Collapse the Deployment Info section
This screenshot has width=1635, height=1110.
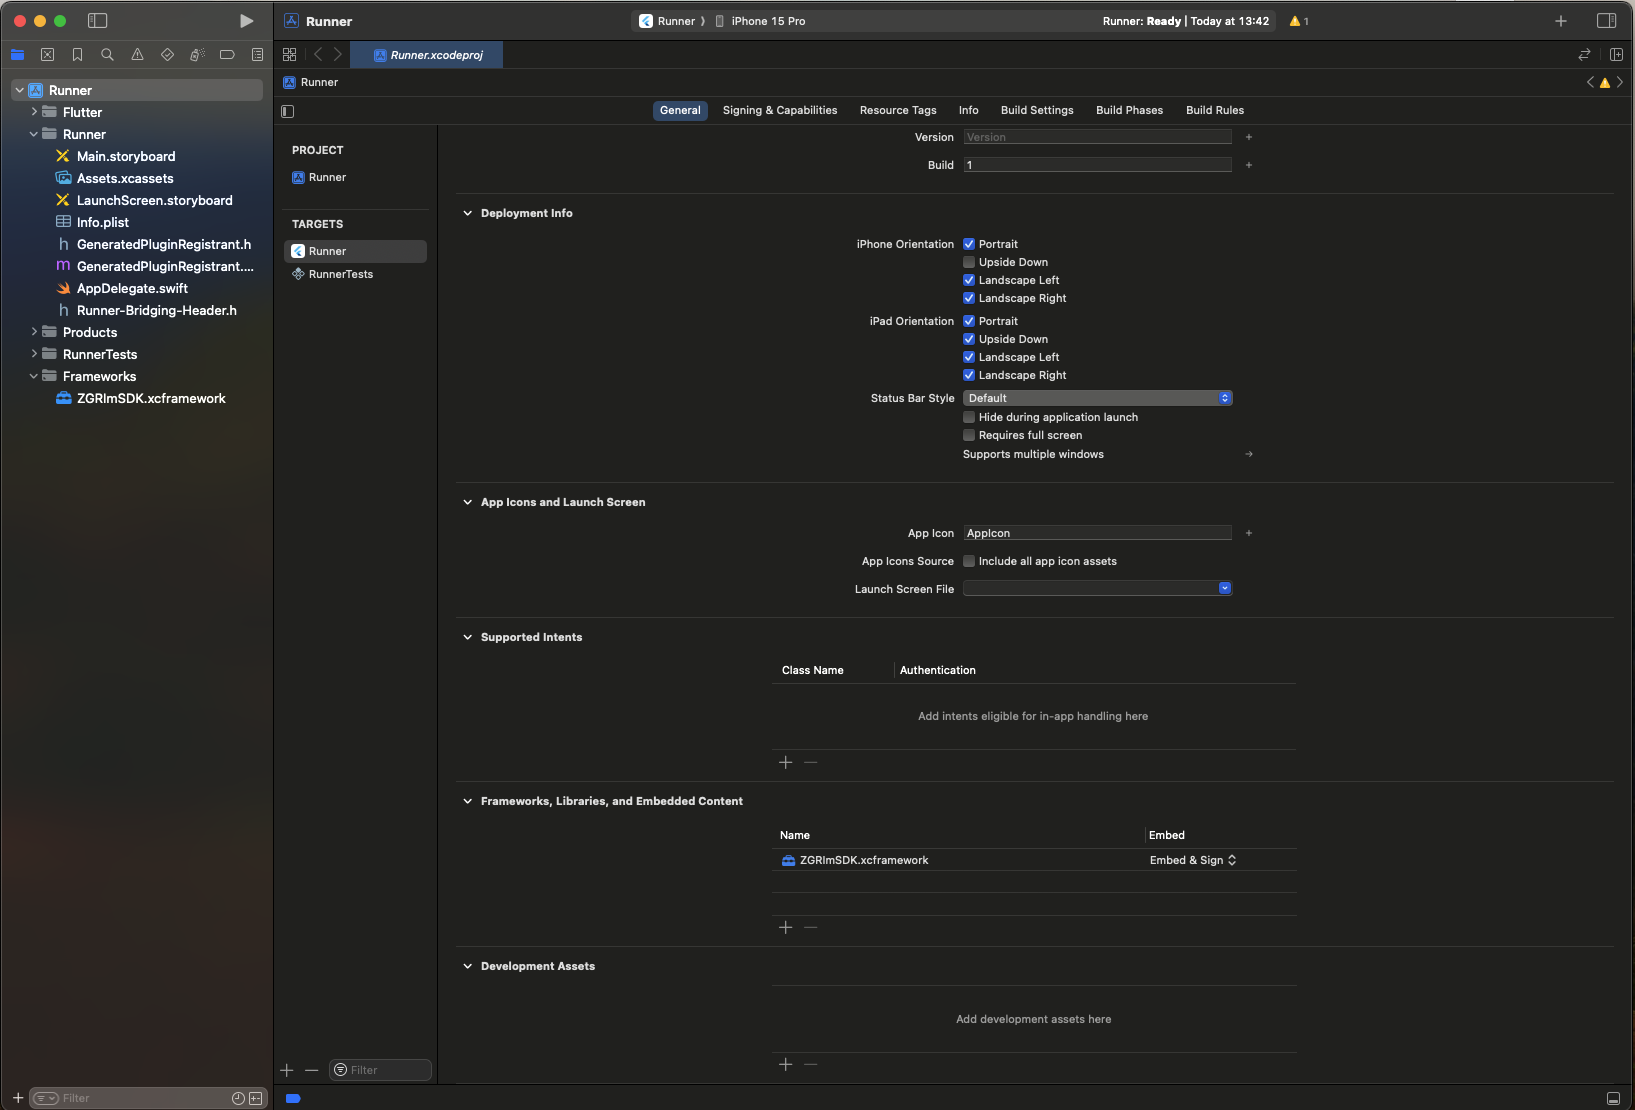[467, 213]
